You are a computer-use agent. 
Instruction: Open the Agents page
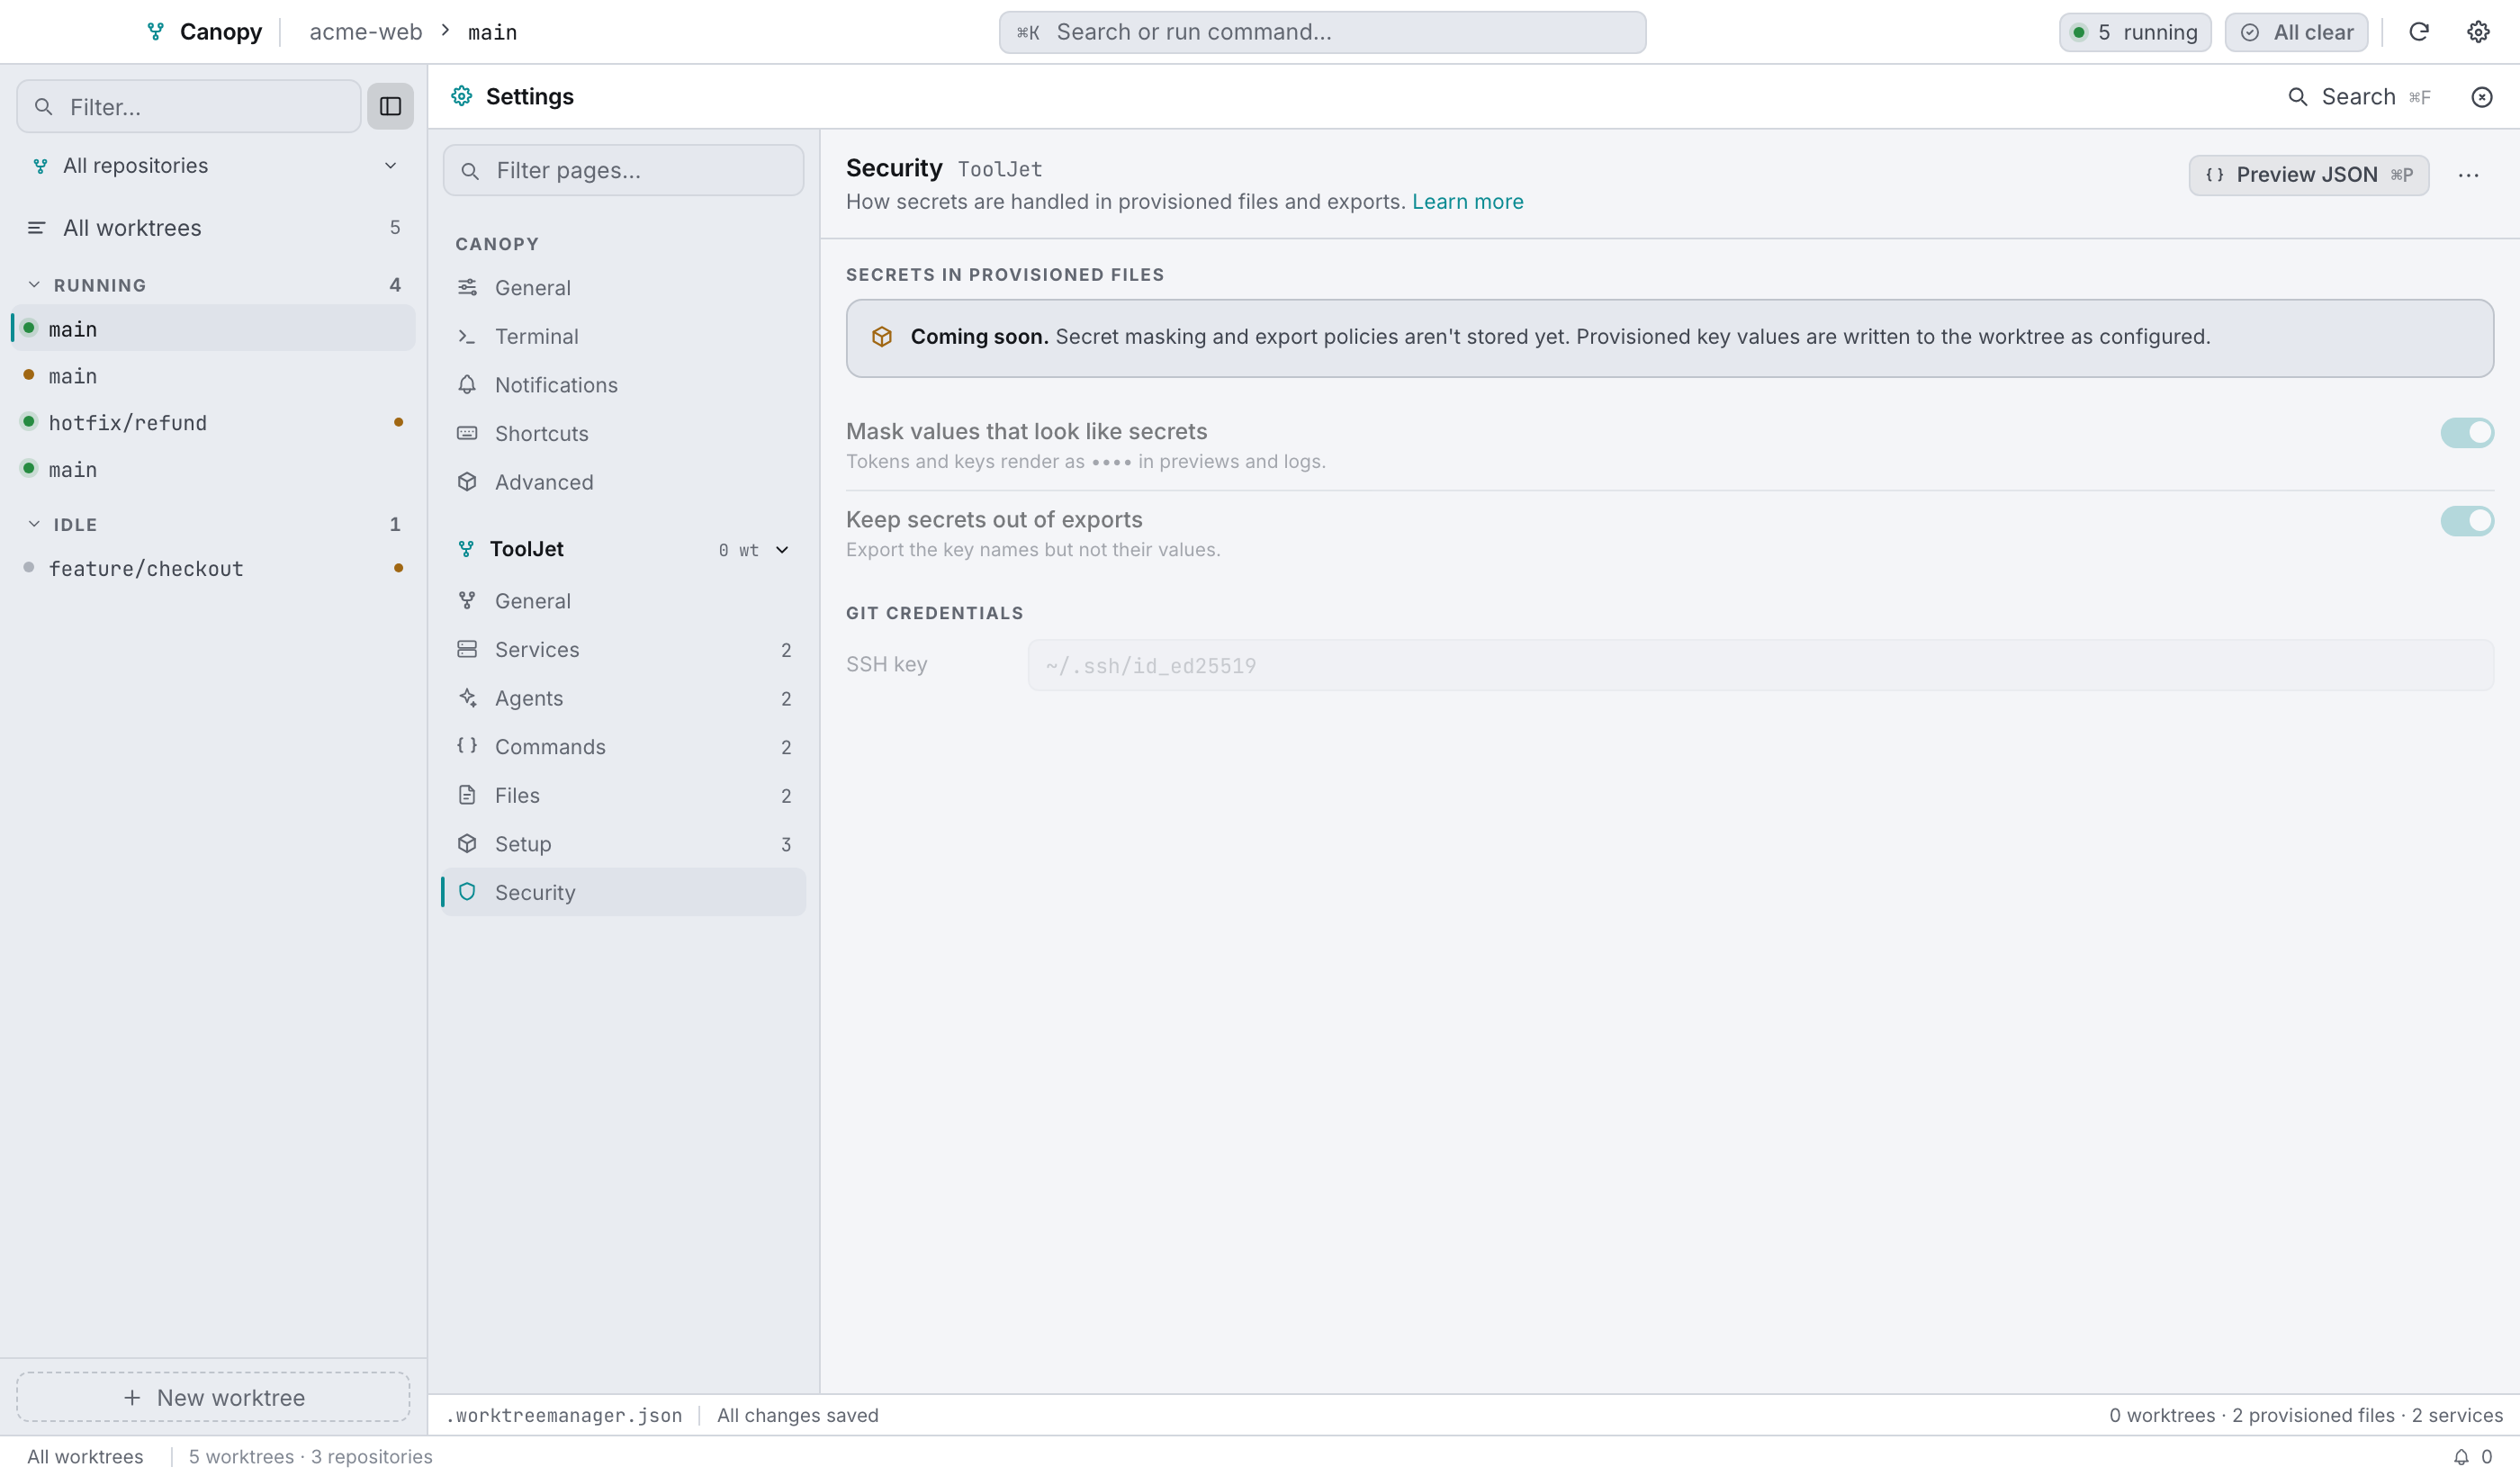pyautogui.click(x=623, y=698)
